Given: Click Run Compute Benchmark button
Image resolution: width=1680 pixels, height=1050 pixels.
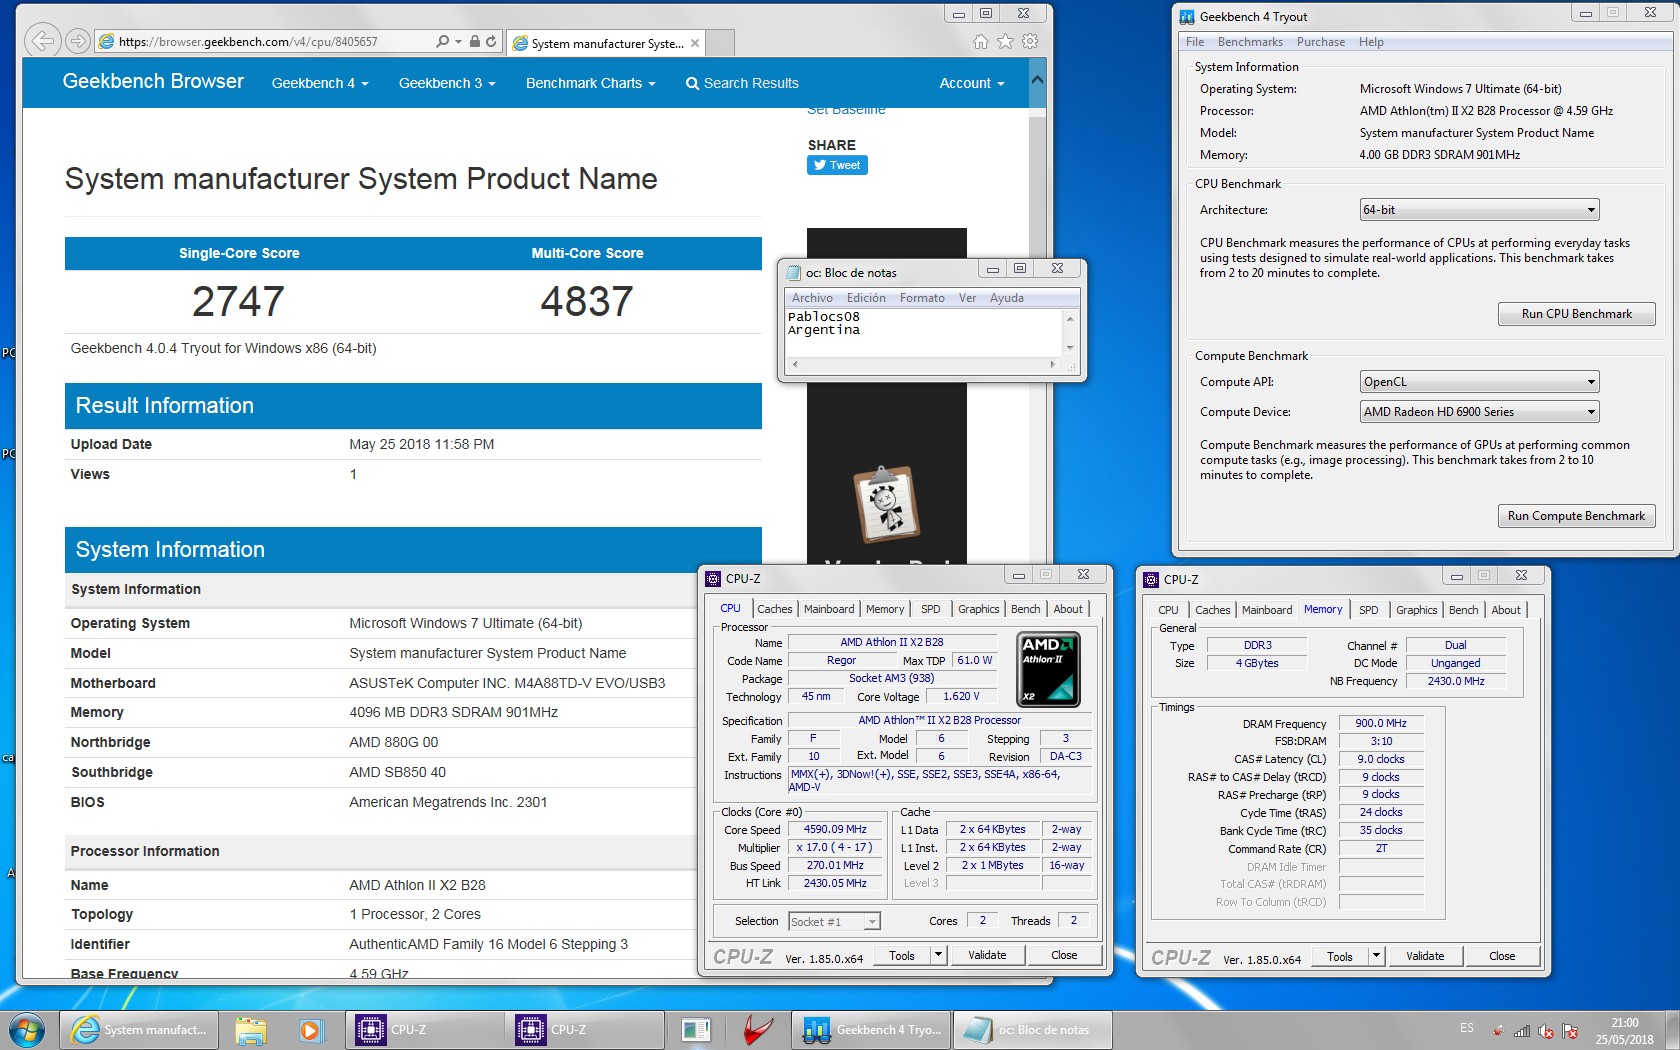Looking at the screenshot, I should pos(1576,516).
